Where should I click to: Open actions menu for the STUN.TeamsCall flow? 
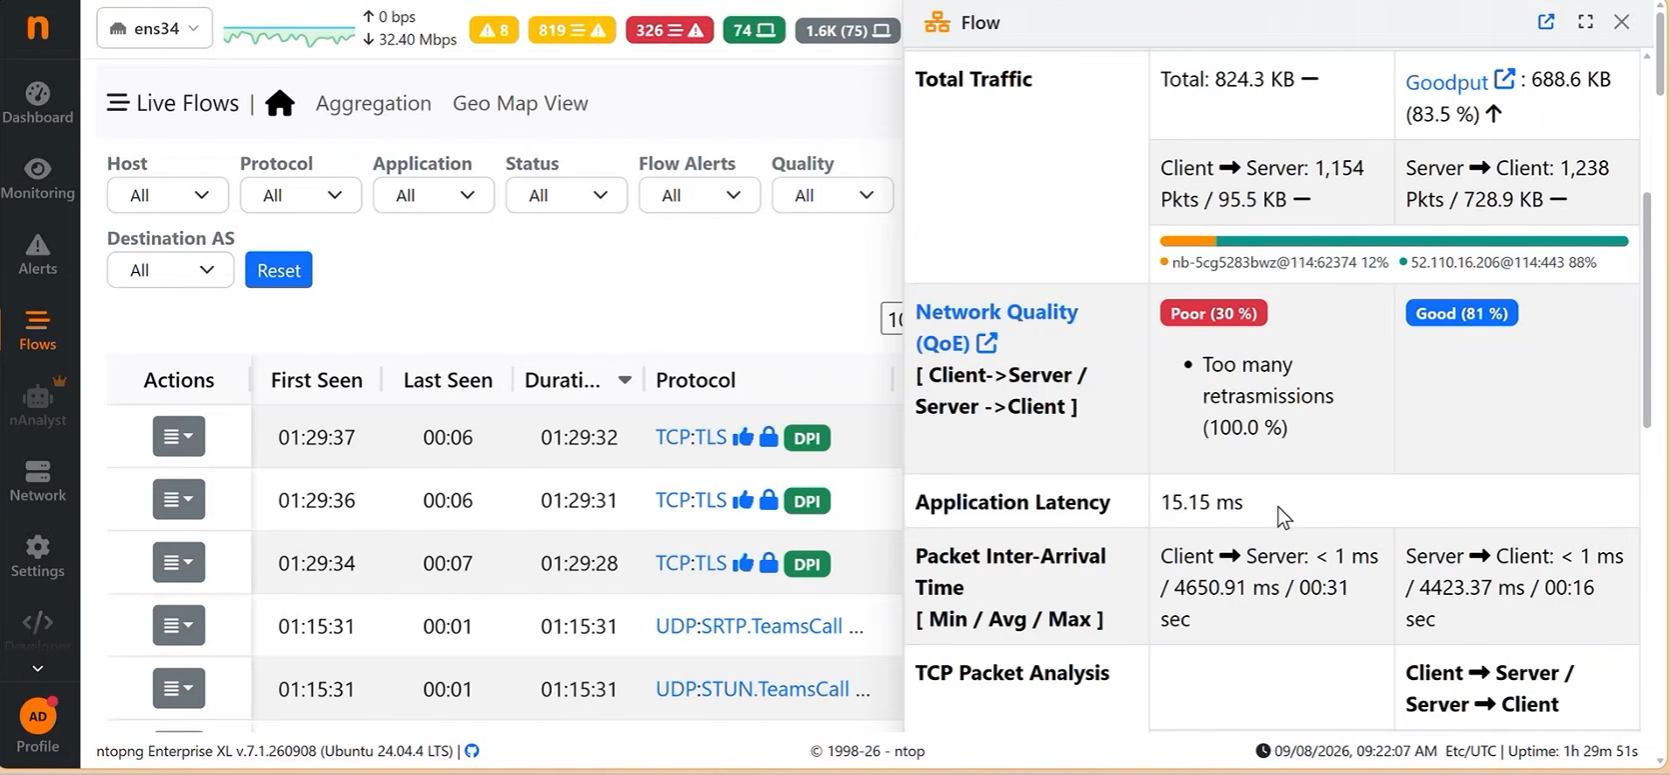pos(179,689)
